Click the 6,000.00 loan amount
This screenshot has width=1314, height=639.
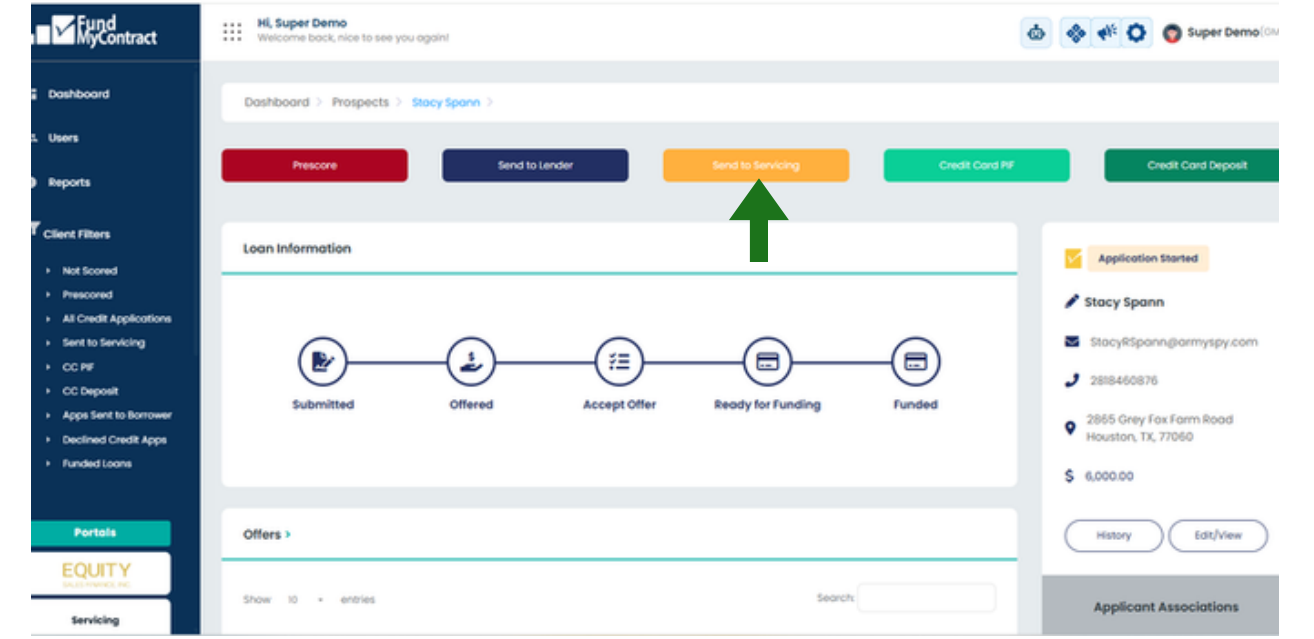click(1109, 476)
